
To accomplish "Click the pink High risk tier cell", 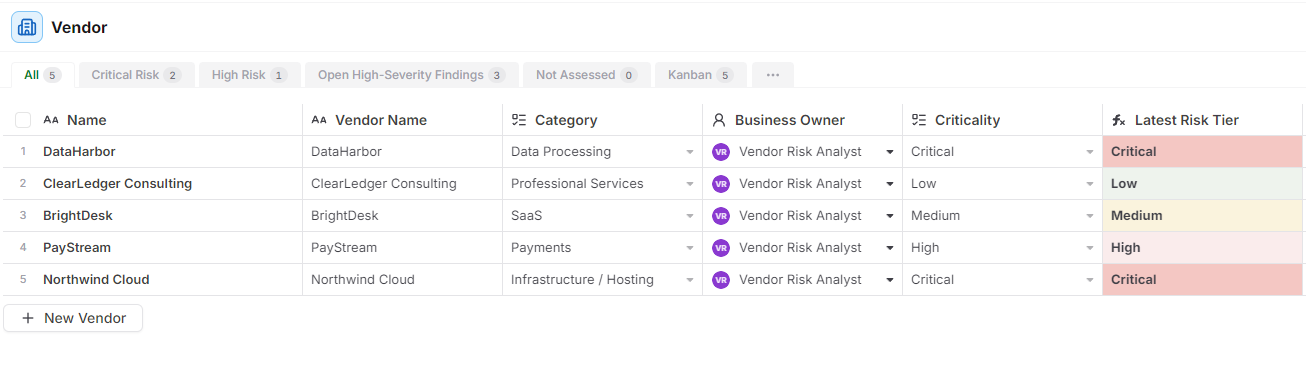I will pyautogui.click(x=1203, y=248).
